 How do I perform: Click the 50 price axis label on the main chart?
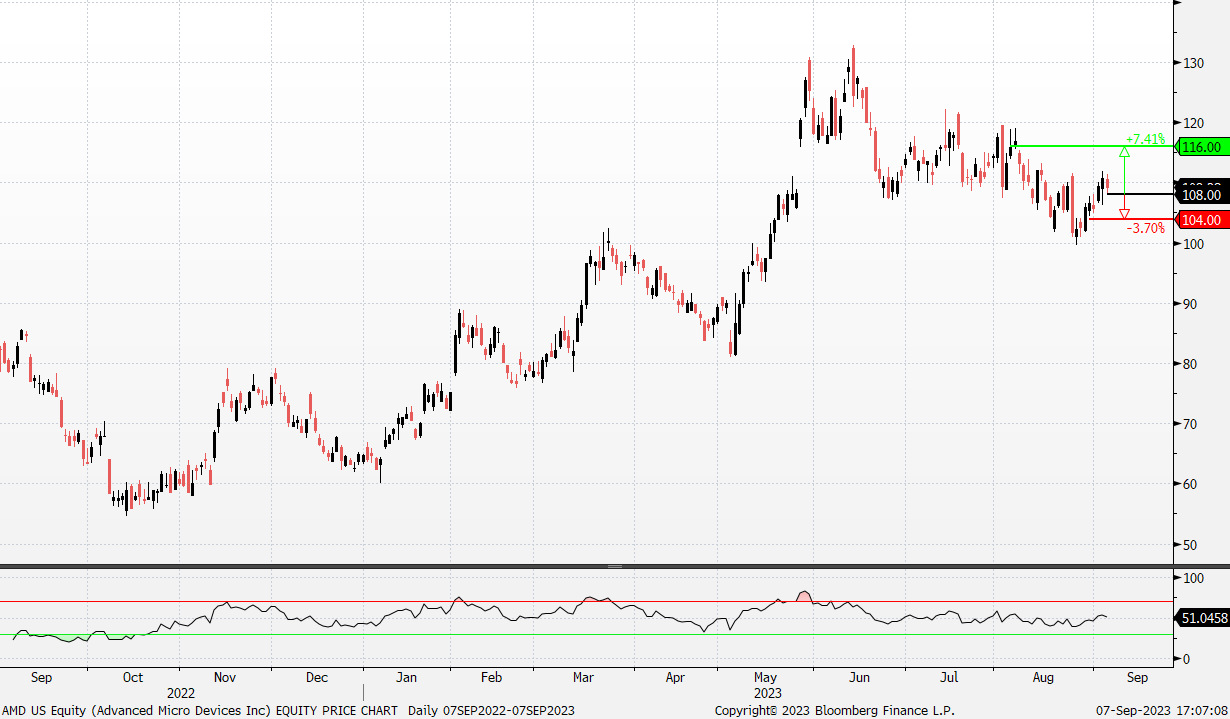1190,545
